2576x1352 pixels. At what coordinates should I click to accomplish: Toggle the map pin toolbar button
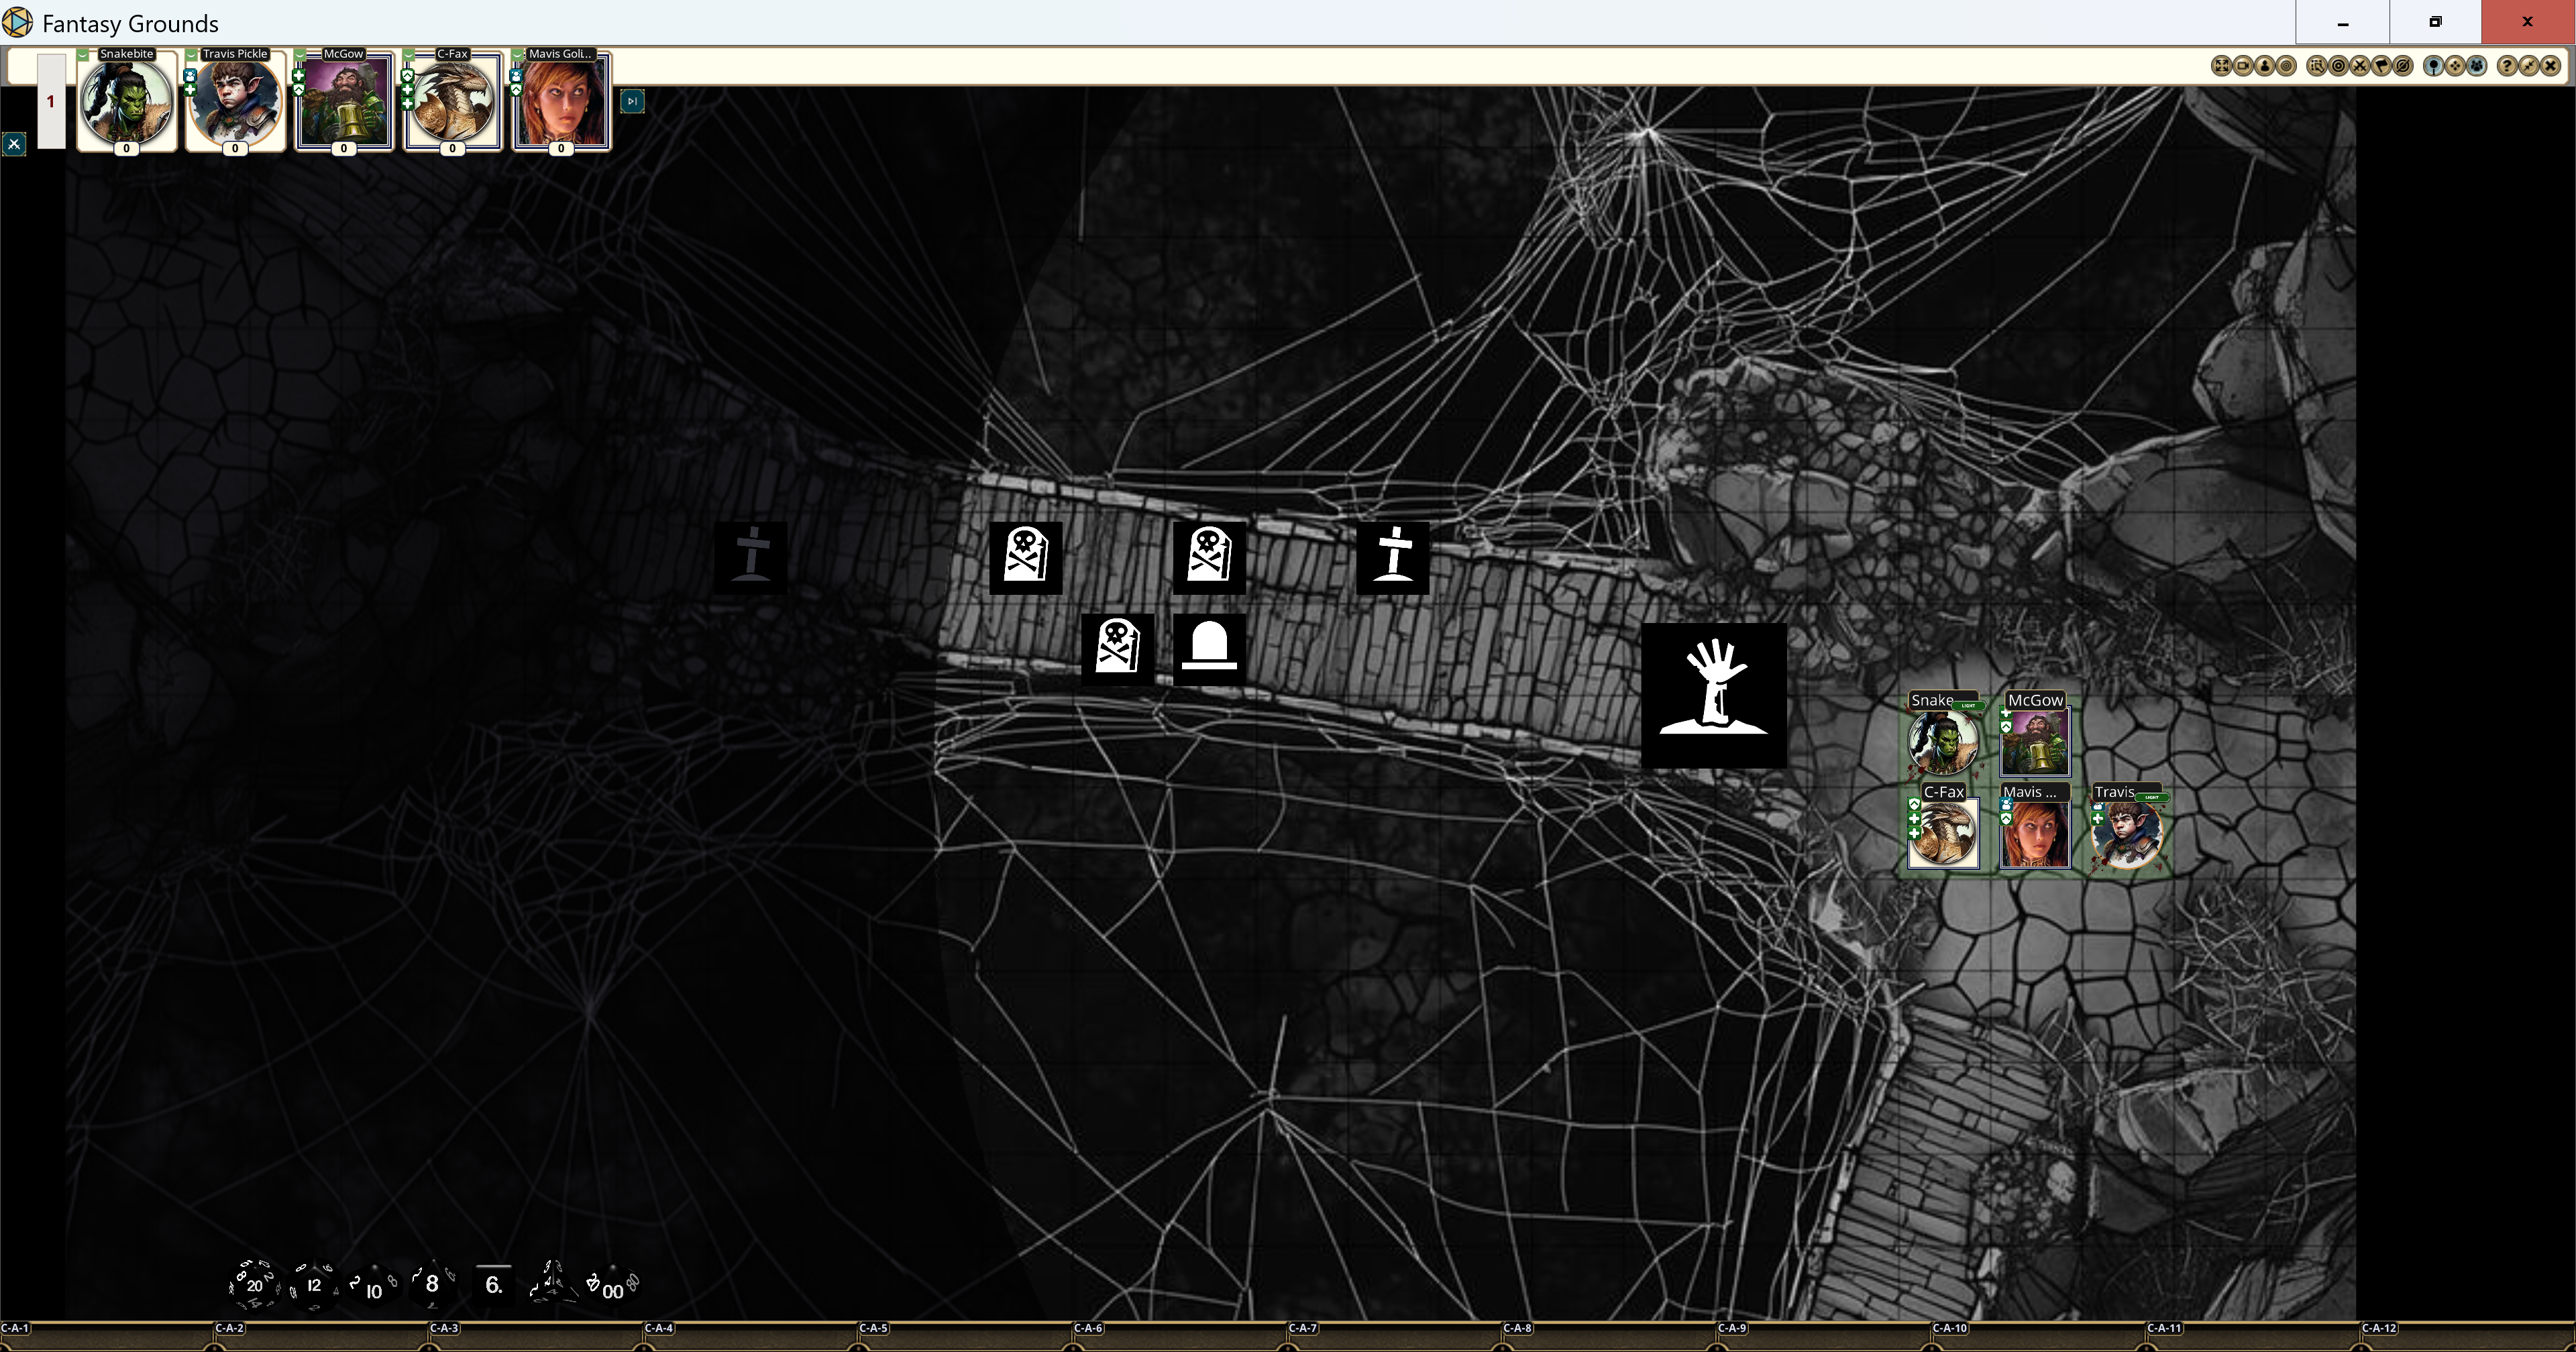pos(2434,66)
